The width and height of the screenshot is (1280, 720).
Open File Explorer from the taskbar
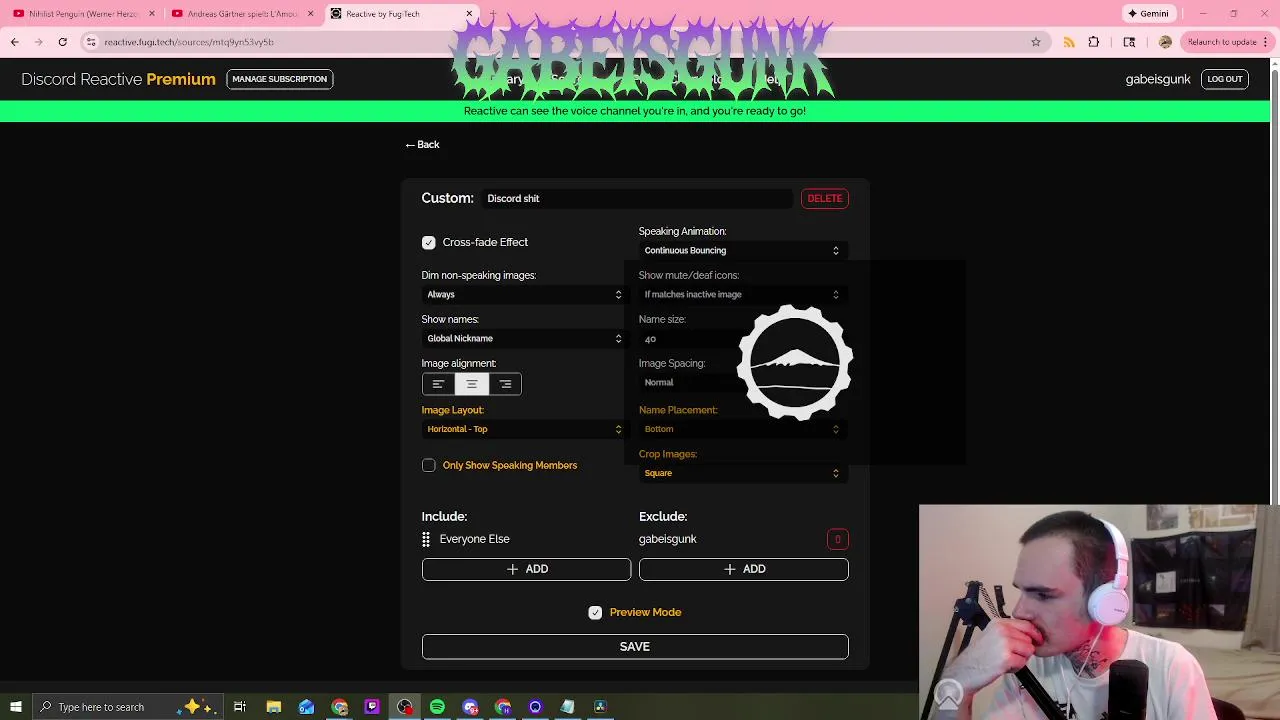click(273, 707)
